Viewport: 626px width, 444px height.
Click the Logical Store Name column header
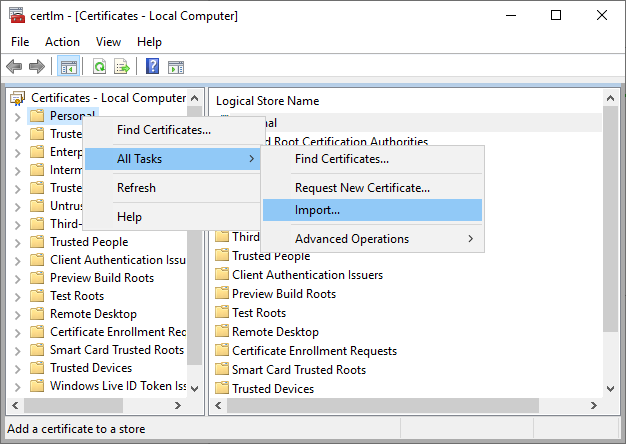(x=268, y=101)
